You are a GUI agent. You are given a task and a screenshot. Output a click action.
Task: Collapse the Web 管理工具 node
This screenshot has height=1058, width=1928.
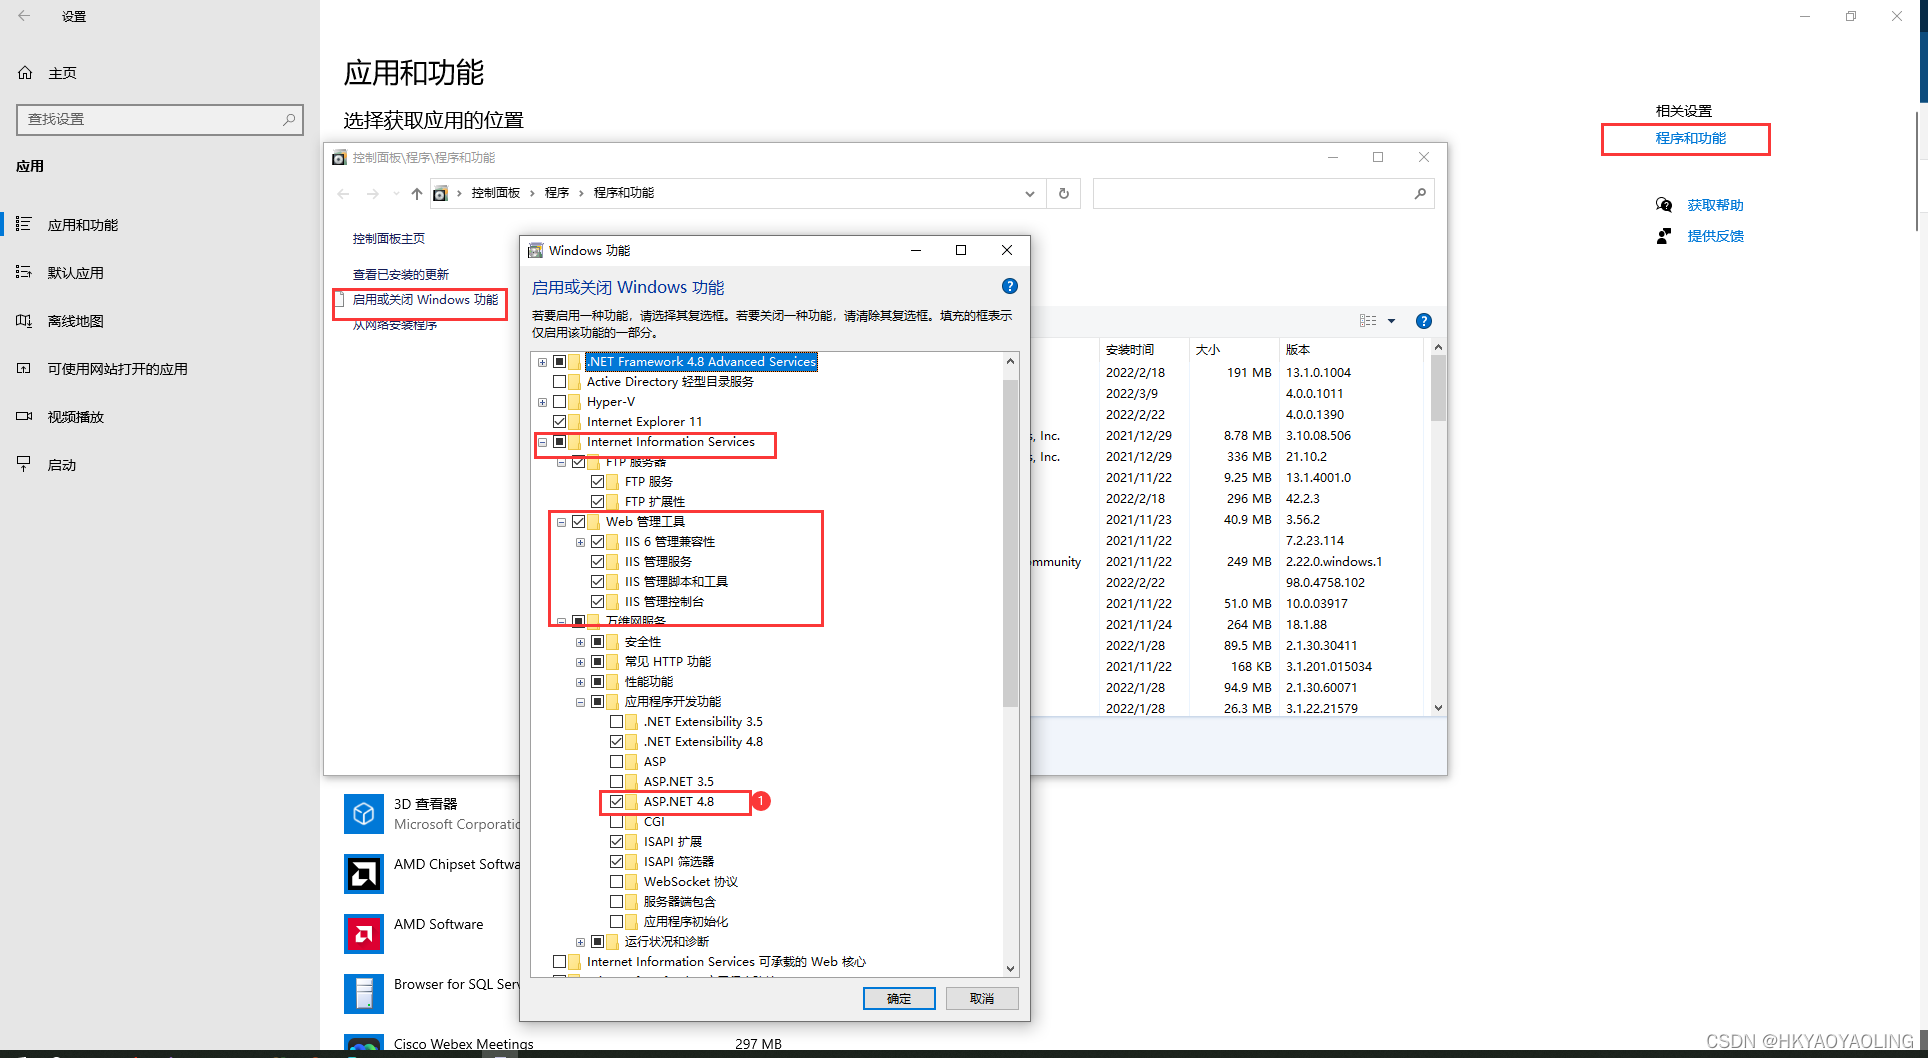pos(562,522)
